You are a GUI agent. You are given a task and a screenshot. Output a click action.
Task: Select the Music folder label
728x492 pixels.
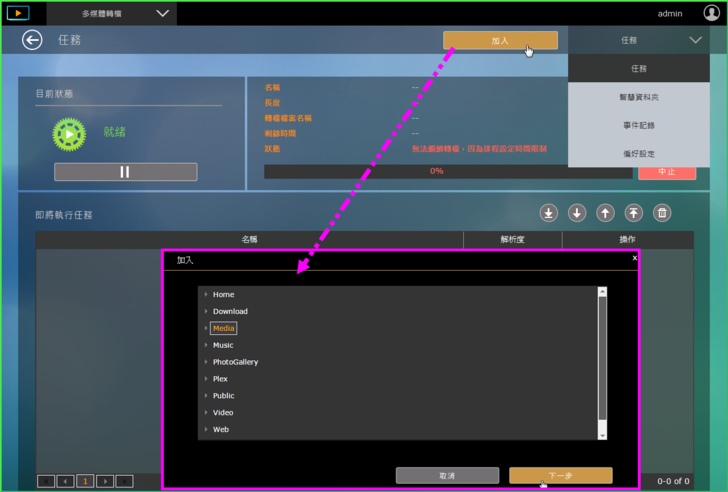(x=223, y=345)
